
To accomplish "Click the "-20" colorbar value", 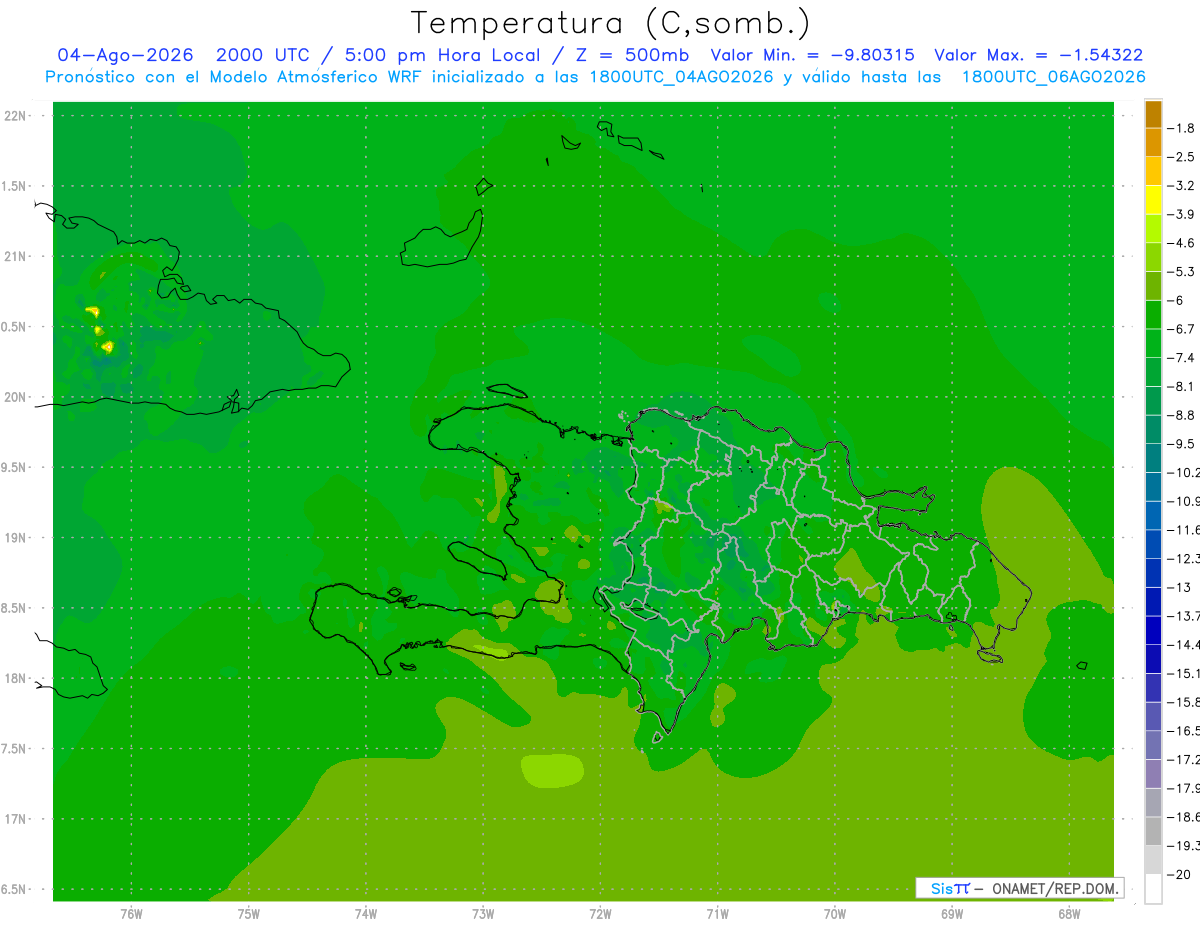I will coord(1179,875).
